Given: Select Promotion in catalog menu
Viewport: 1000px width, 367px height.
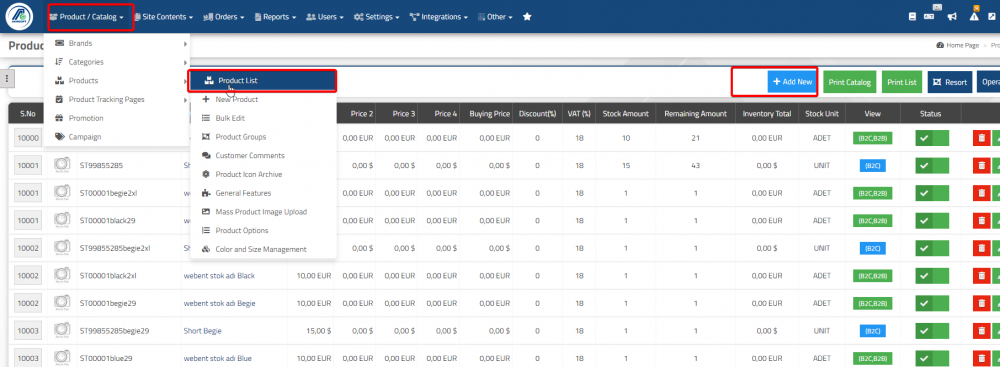Looking at the screenshot, I should click(117, 118).
